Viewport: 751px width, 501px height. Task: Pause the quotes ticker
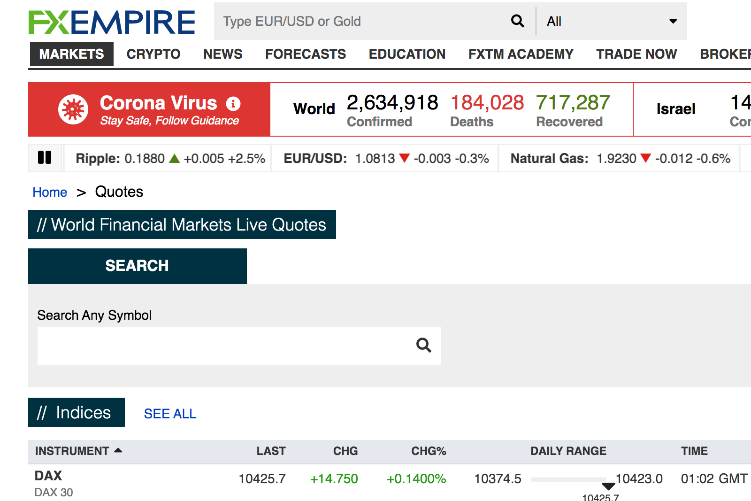click(x=45, y=158)
